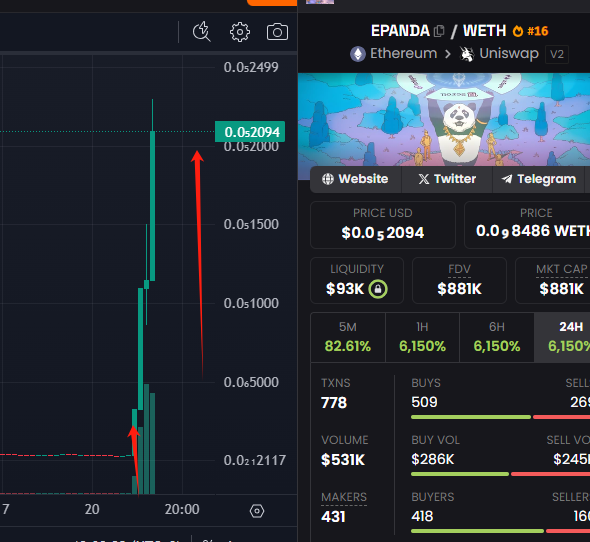Click the TXNS value 778

[334, 403]
